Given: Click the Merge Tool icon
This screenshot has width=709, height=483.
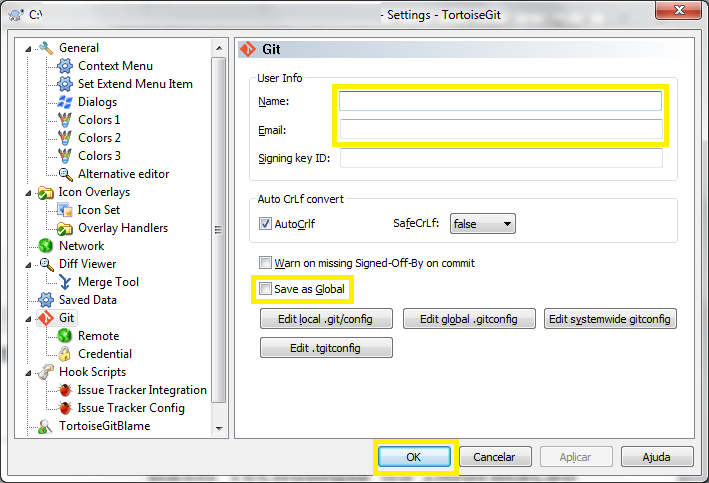Looking at the screenshot, I should coord(65,282).
